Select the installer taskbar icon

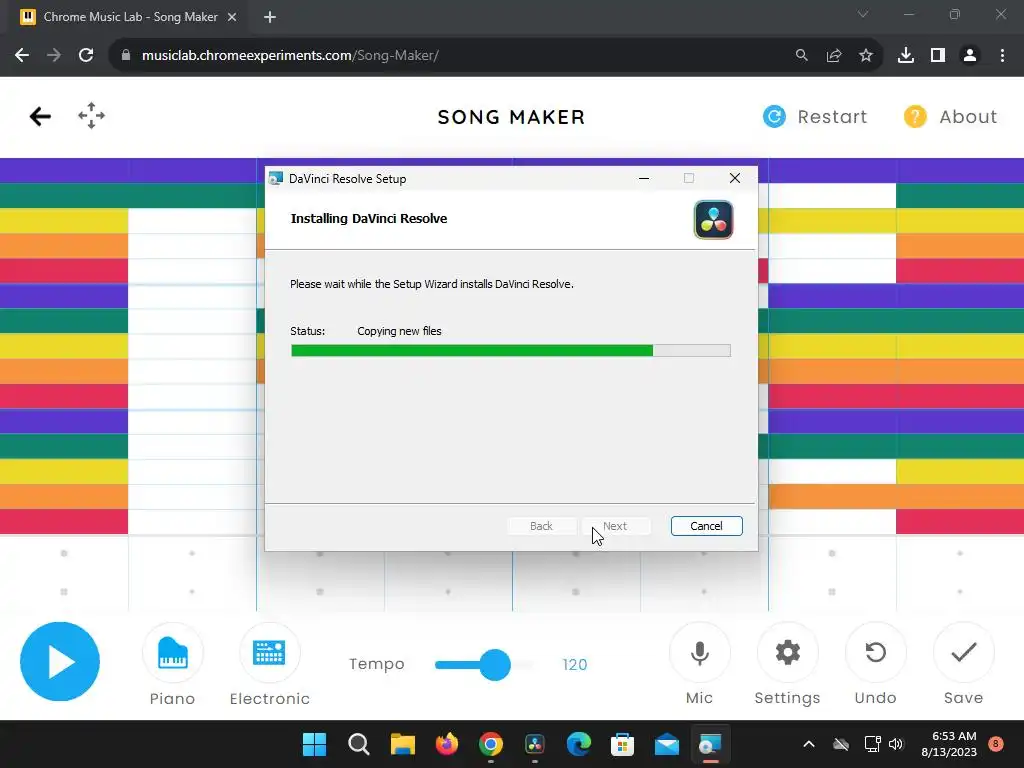click(x=711, y=744)
